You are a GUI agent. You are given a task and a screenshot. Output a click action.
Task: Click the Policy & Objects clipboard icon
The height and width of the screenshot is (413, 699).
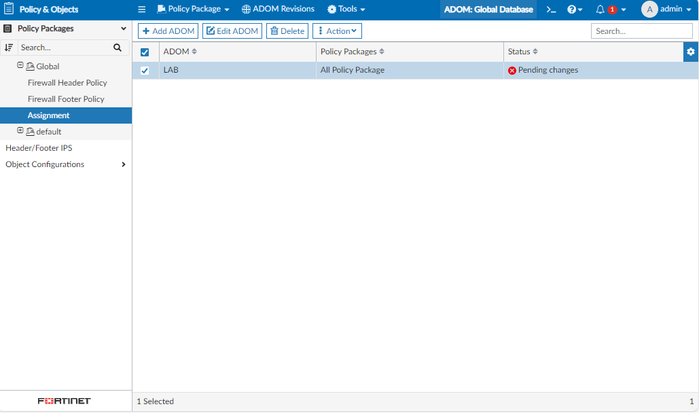pyautogui.click(x=8, y=8)
